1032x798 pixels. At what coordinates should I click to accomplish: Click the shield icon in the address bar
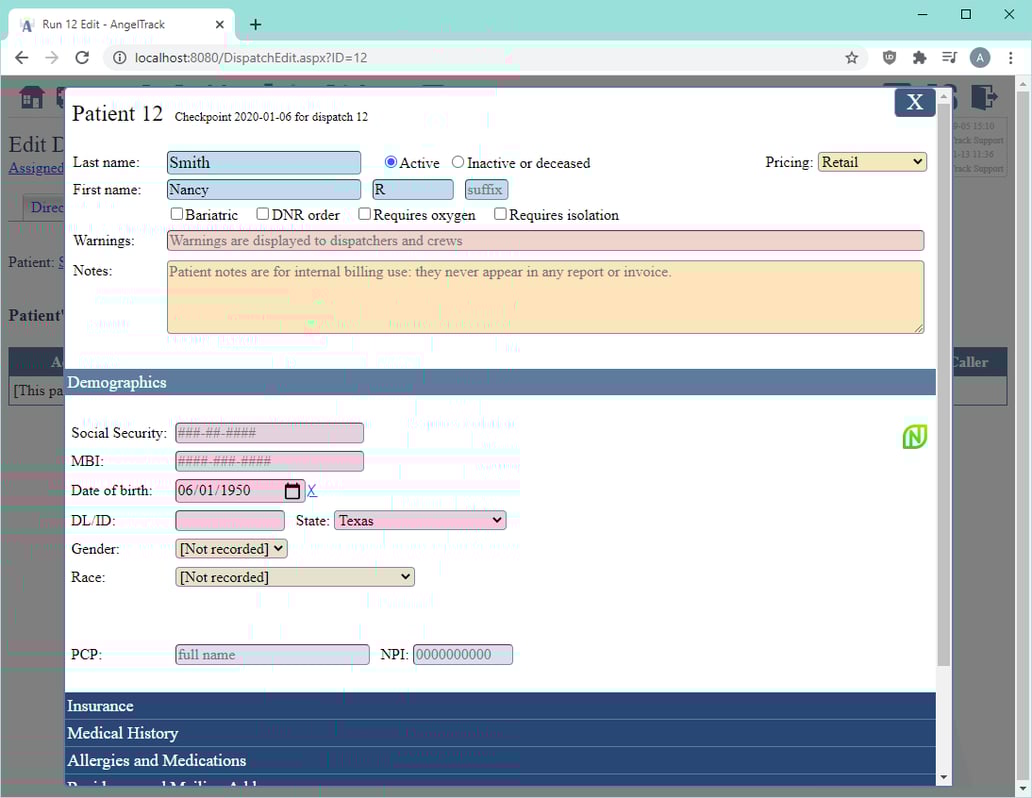click(x=889, y=57)
